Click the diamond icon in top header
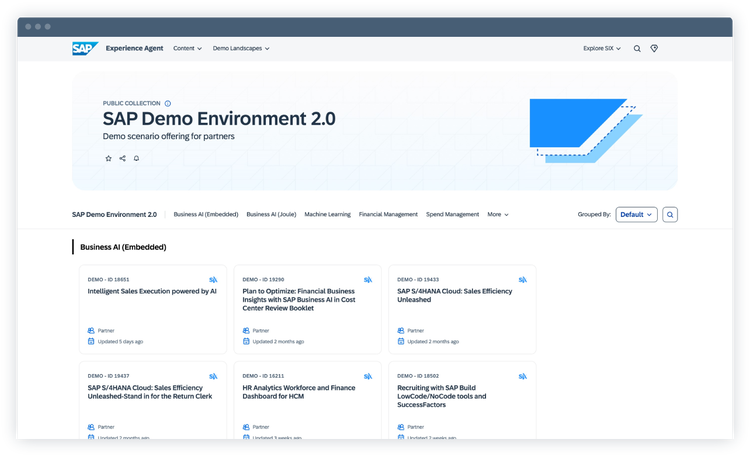This screenshot has width=750, height=456. point(654,48)
